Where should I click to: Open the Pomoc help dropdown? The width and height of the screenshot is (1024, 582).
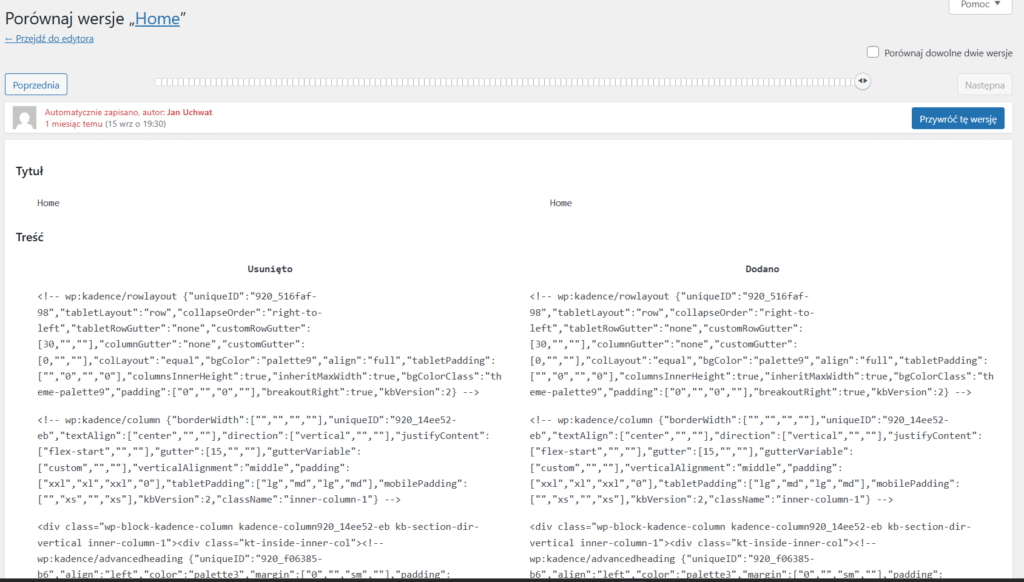[x=980, y=5]
